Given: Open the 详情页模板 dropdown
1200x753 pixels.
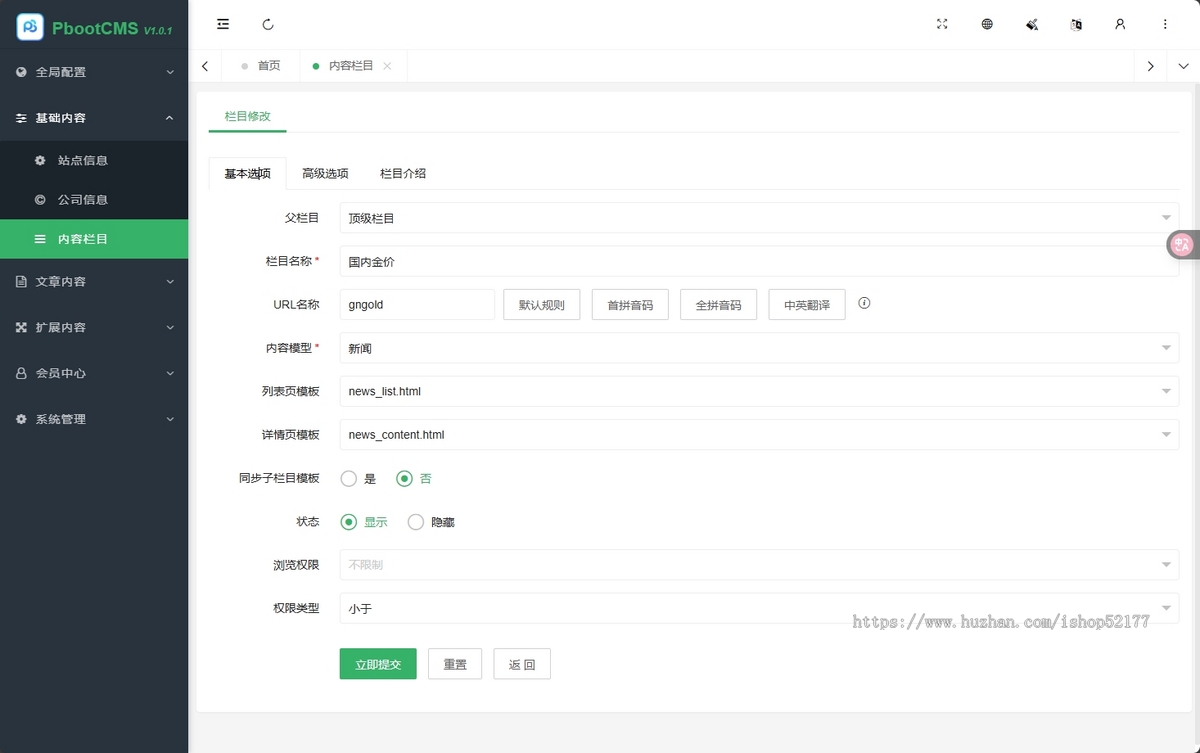Looking at the screenshot, I should pos(759,435).
